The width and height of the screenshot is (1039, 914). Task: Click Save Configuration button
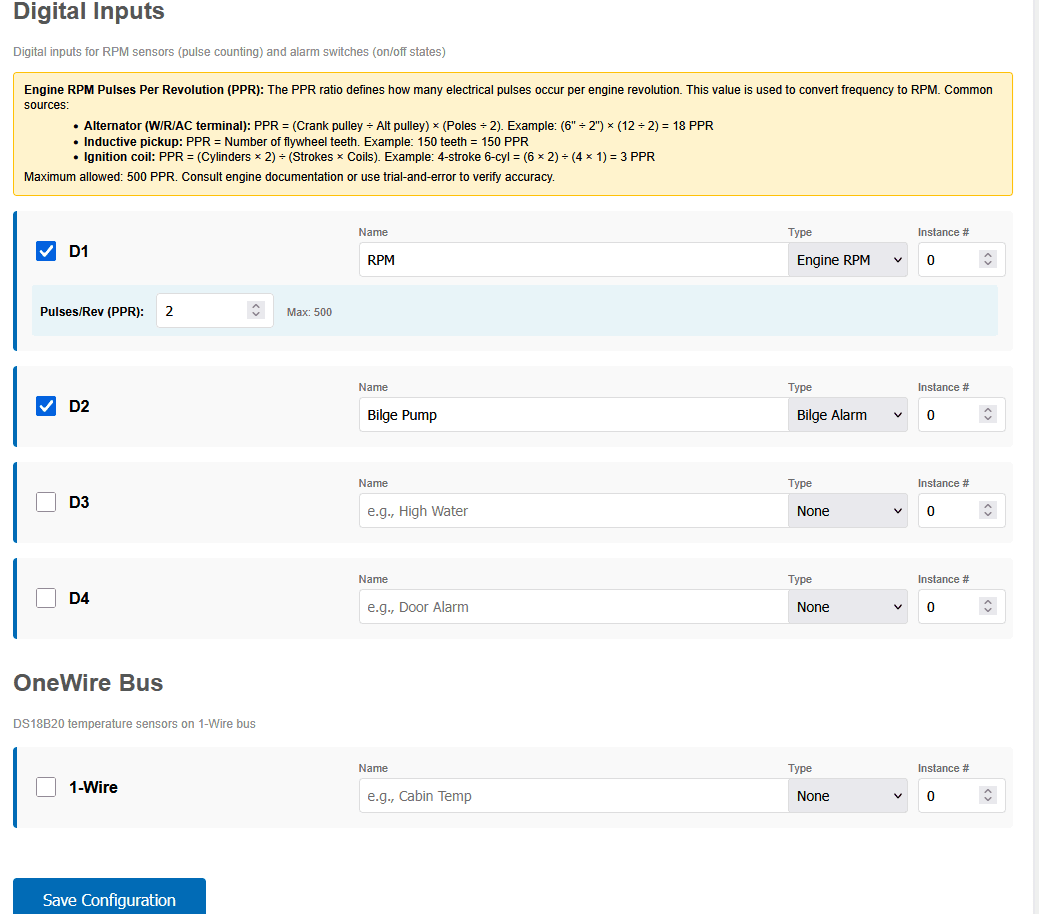coord(109,899)
